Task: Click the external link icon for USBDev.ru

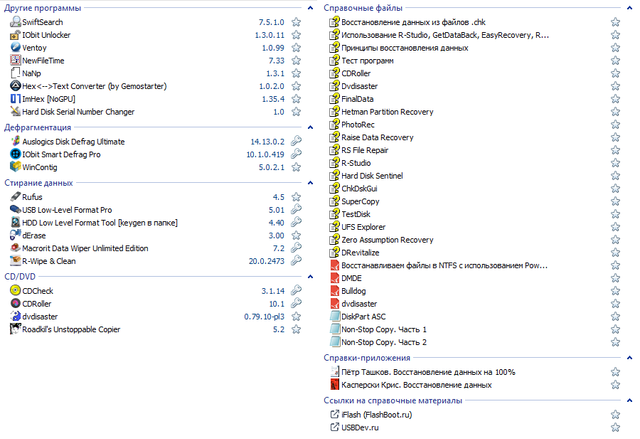Action: 334,427
